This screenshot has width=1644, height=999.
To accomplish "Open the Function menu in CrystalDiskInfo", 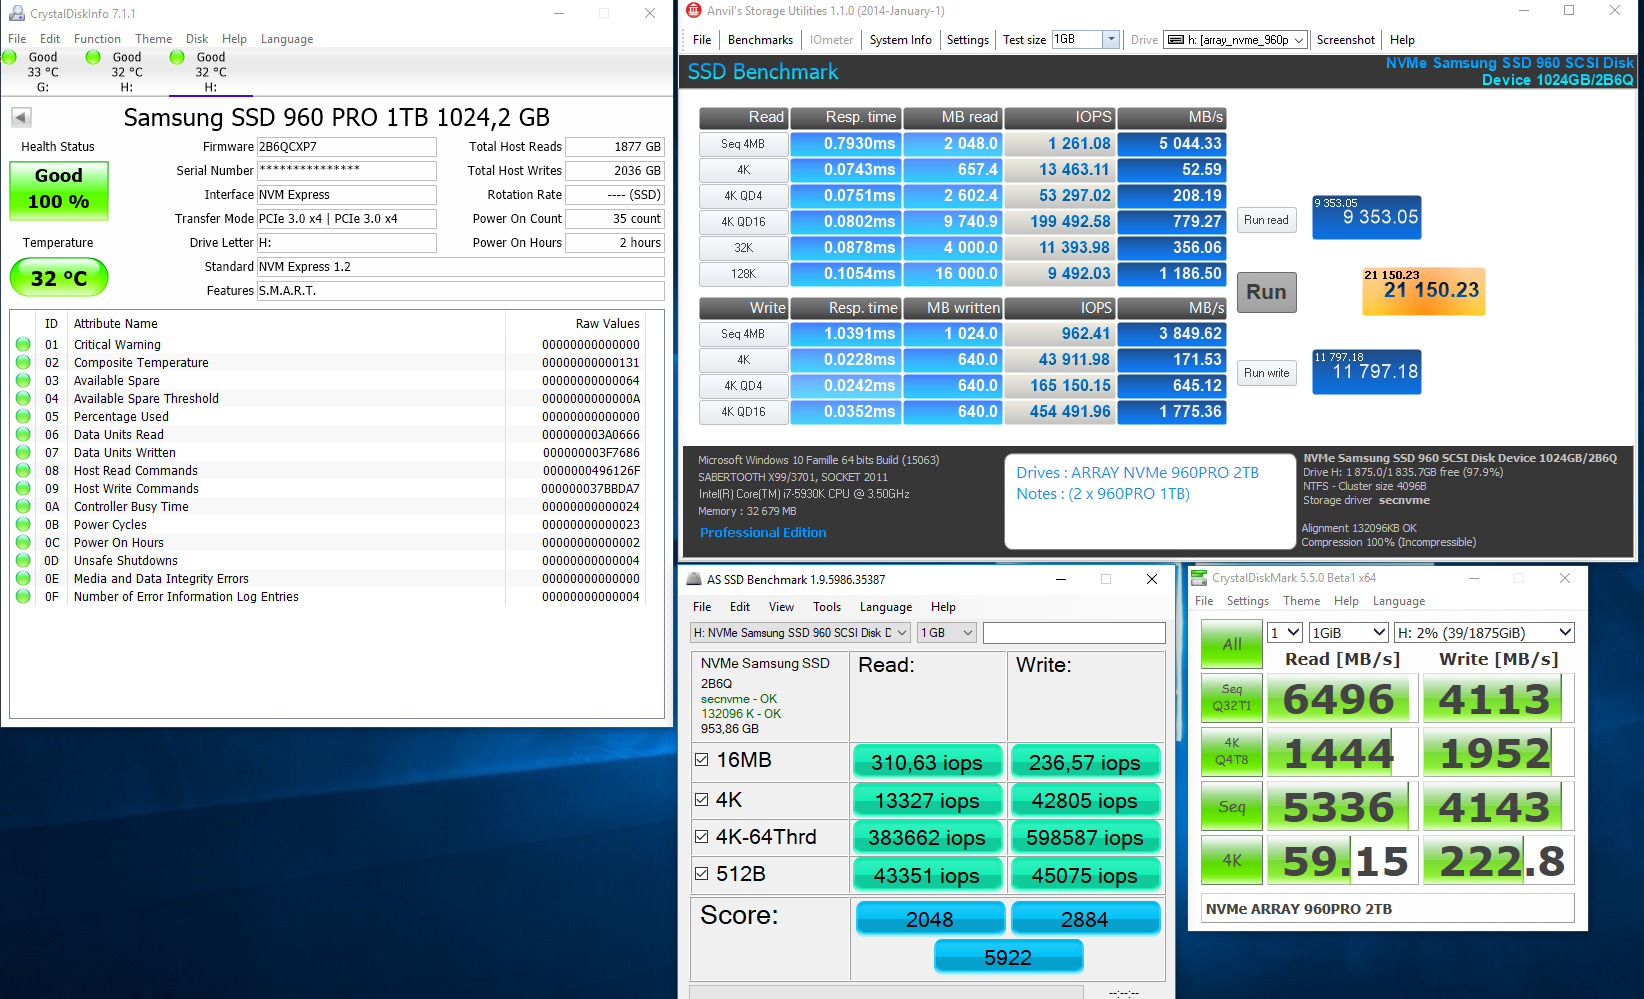I will [x=97, y=39].
